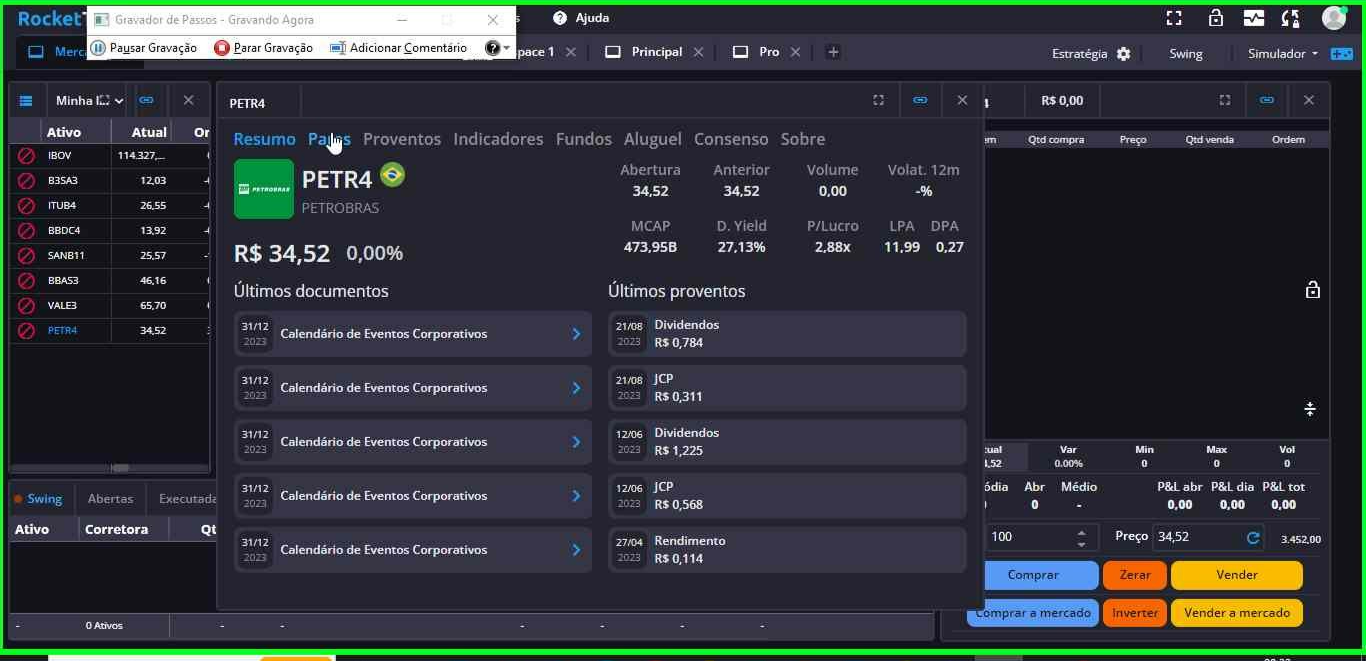This screenshot has width=1366, height=661.
Task: Click the blocked icon beside SANB11
Action: point(27,256)
